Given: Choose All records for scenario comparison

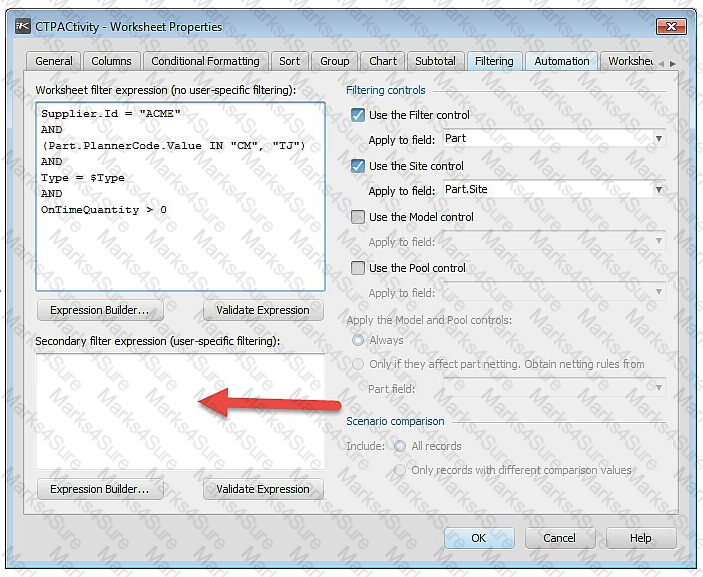Looking at the screenshot, I should pyautogui.click(x=399, y=446).
